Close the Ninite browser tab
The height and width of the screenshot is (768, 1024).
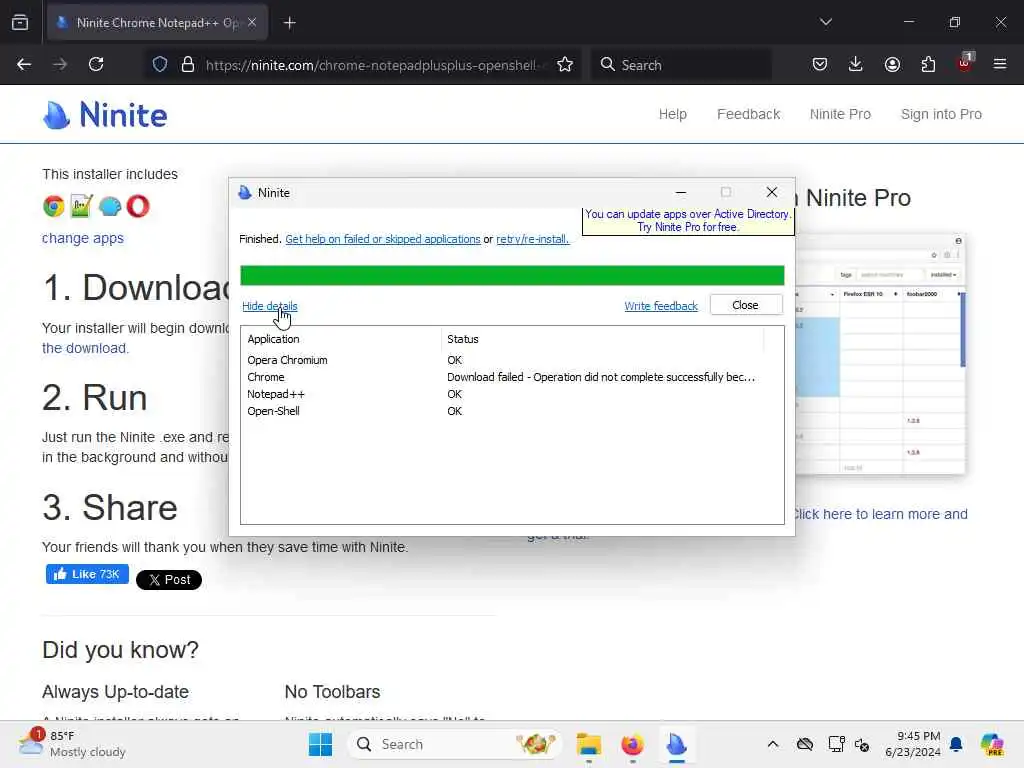pos(252,23)
